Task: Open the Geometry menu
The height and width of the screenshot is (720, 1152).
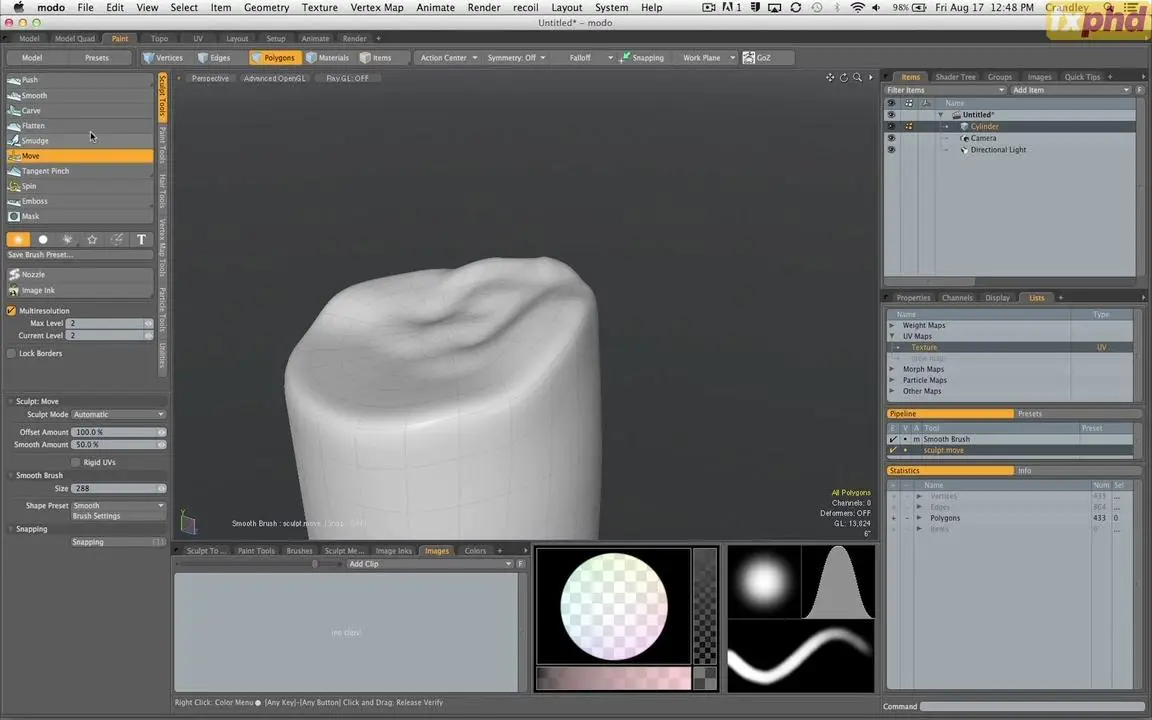Action: (x=266, y=7)
